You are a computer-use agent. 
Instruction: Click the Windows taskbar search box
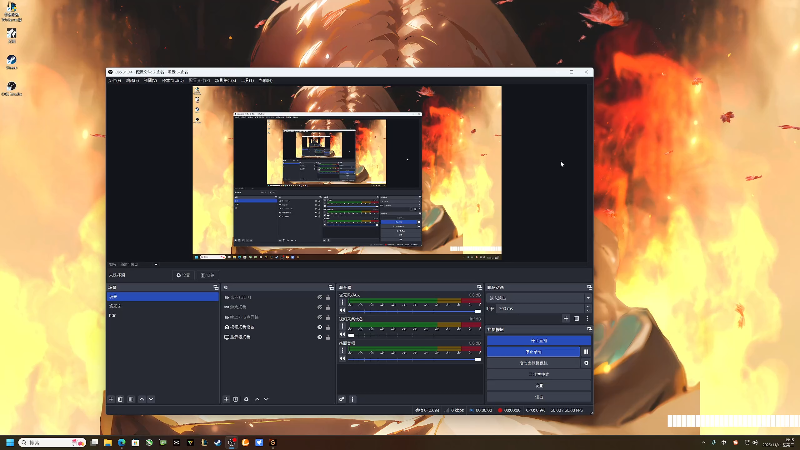click(x=52, y=442)
